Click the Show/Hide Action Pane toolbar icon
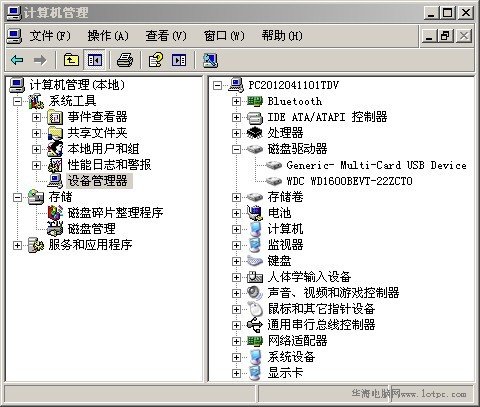480x407 pixels. tap(179, 60)
